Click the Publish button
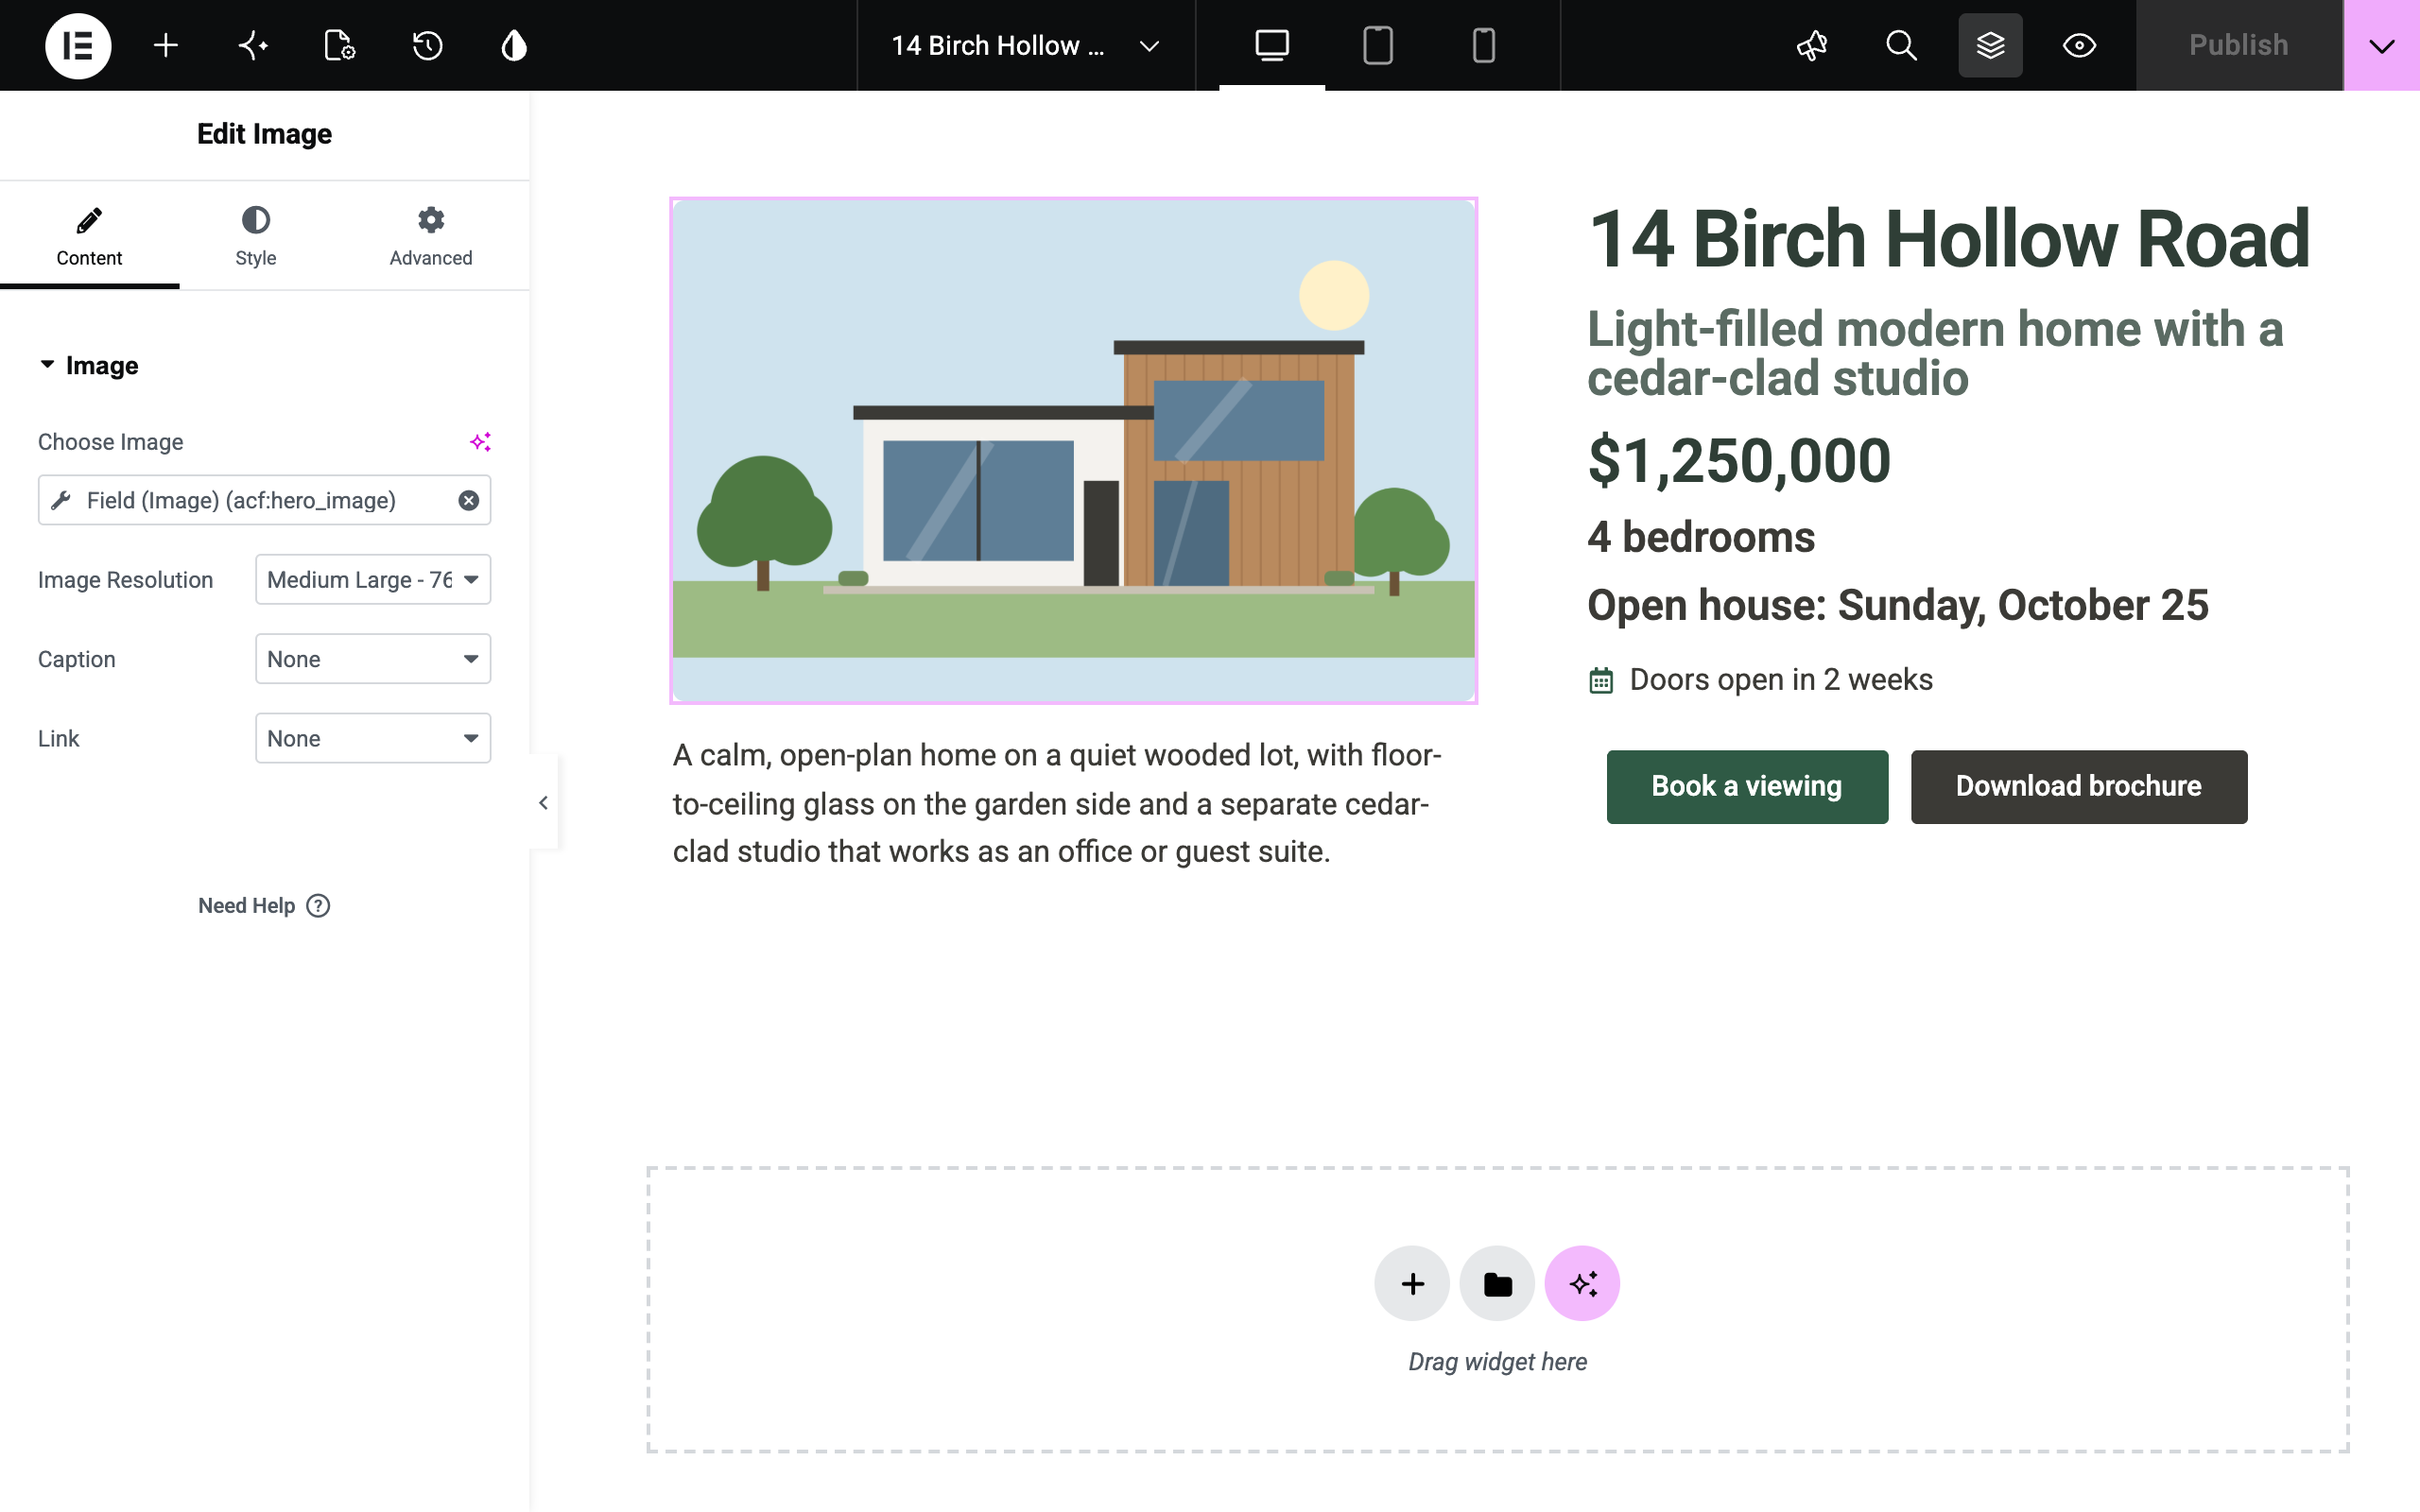2420x1512 pixels. click(x=2239, y=45)
